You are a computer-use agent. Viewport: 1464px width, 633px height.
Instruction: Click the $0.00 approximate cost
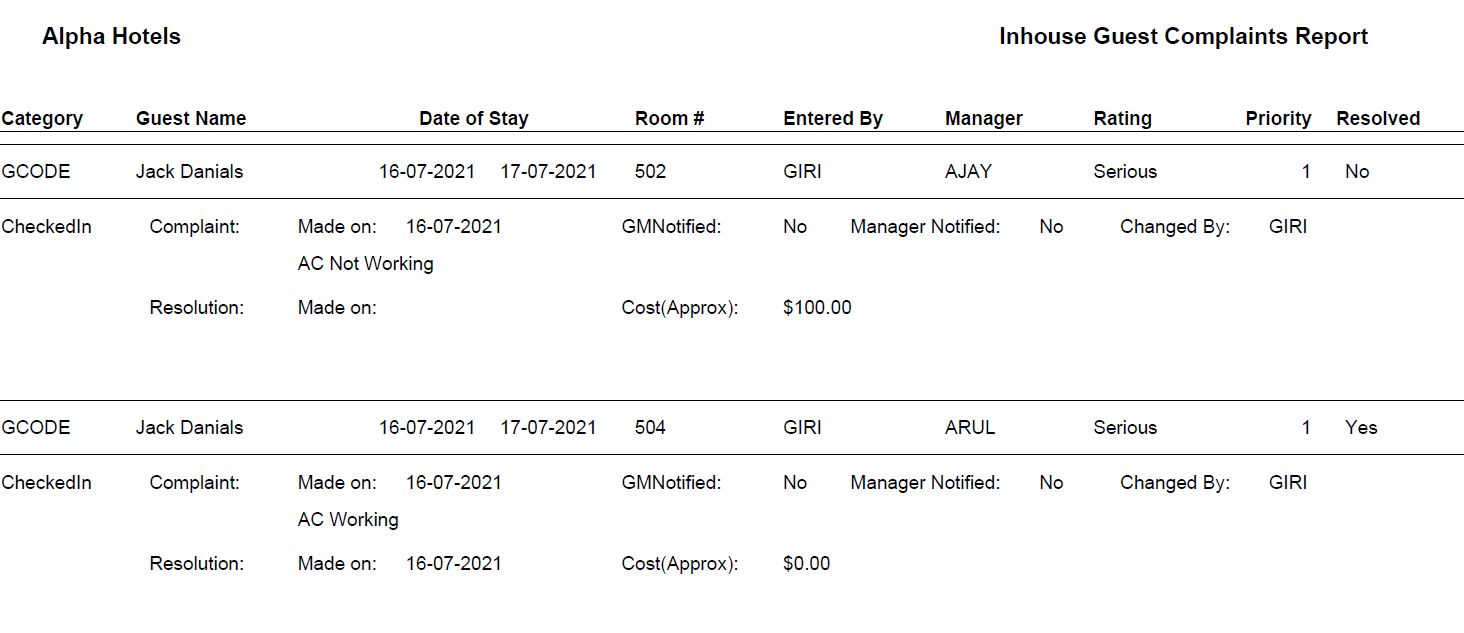tap(806, 564)
